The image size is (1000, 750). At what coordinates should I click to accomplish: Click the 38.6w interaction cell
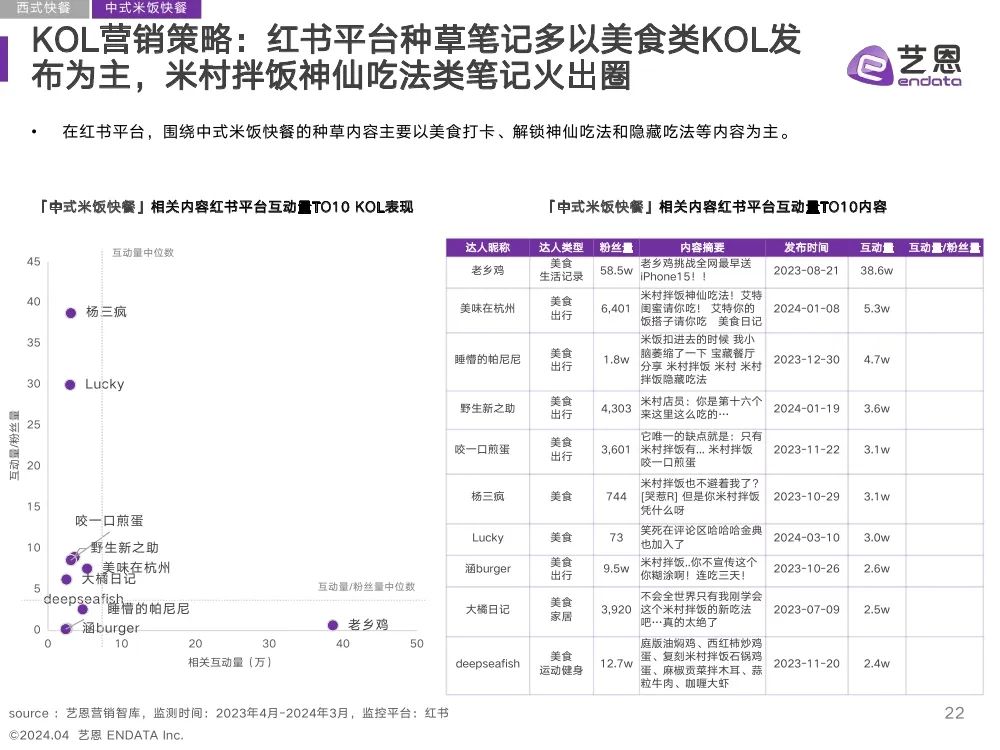[x=876, y=270]
